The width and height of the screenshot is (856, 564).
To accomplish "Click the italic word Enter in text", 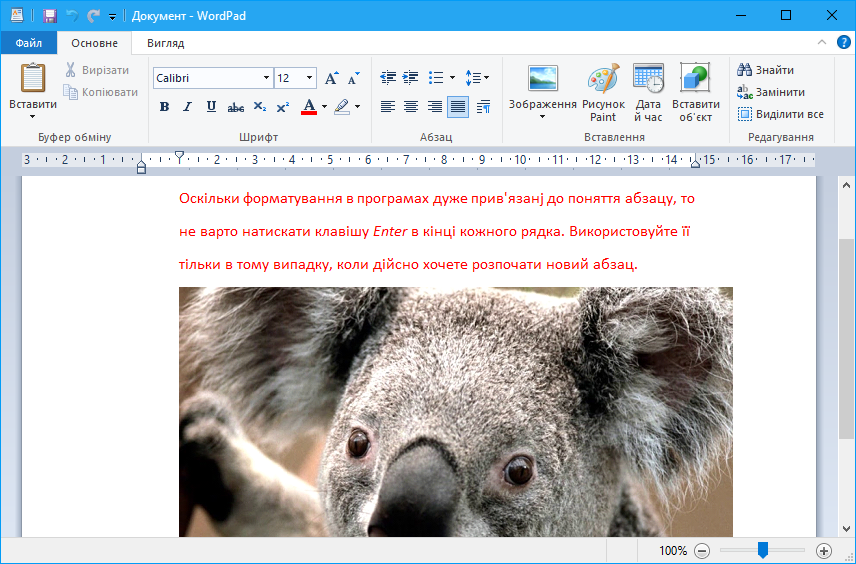I will [x=390, y=231].
